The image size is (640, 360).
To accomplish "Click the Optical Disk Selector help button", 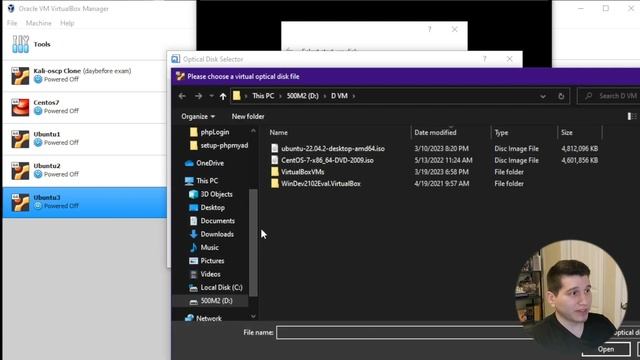I will [x=484, y=59].
